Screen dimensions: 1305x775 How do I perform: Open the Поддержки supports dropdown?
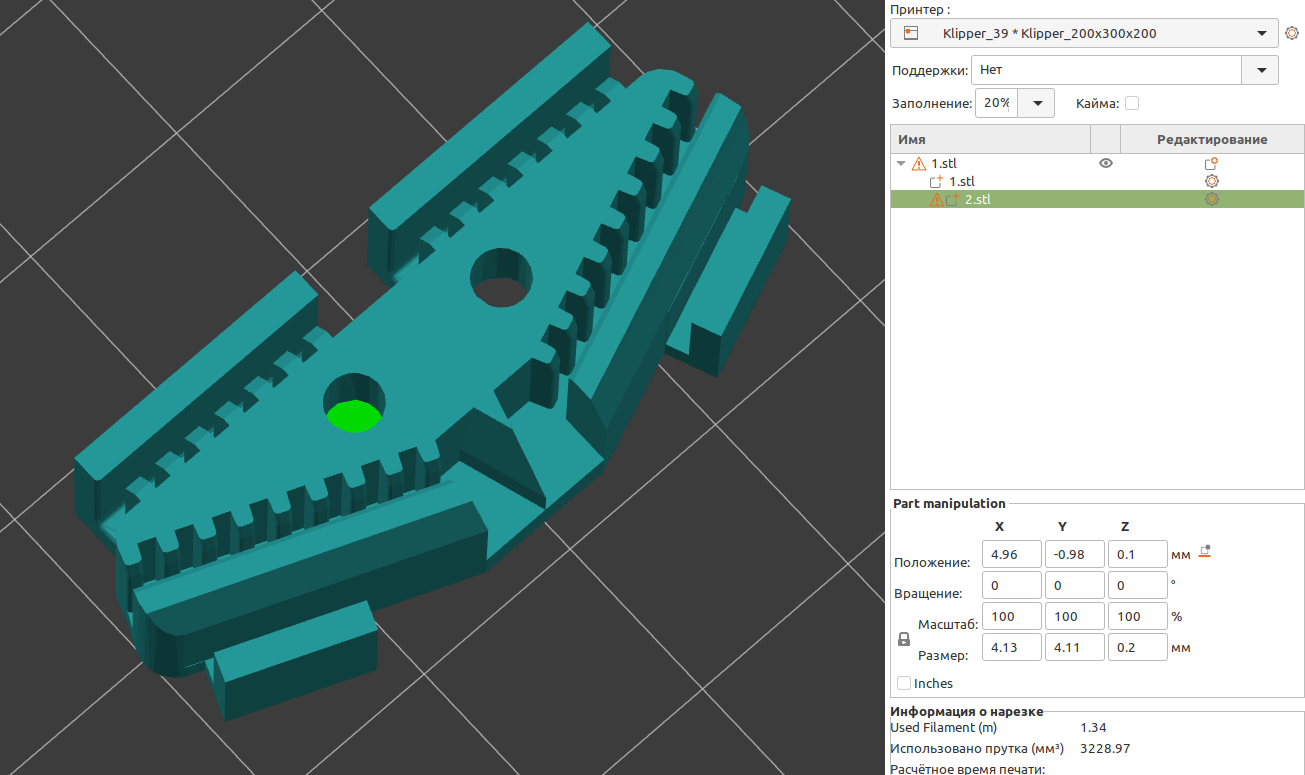click(x=1259, y=70)
